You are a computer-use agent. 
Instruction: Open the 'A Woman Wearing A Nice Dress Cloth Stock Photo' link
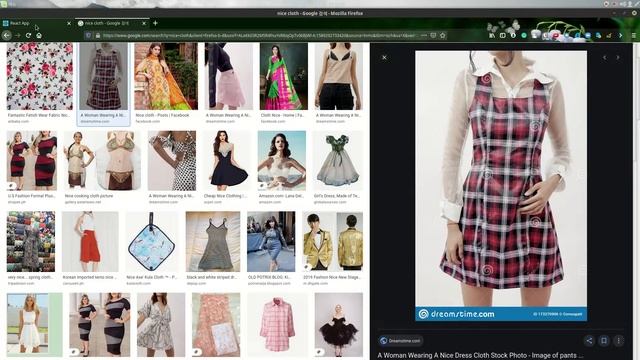[x=480, y=356]
